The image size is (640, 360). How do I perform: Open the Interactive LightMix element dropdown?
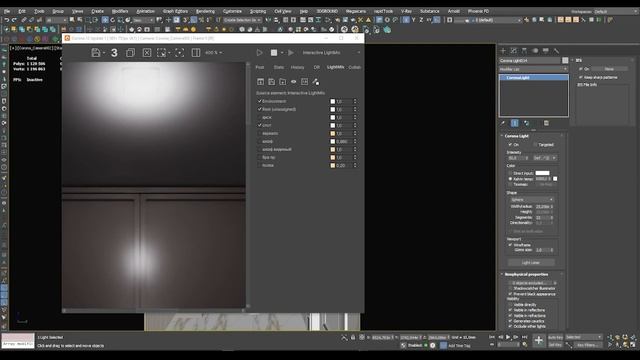tap(331, 53)
